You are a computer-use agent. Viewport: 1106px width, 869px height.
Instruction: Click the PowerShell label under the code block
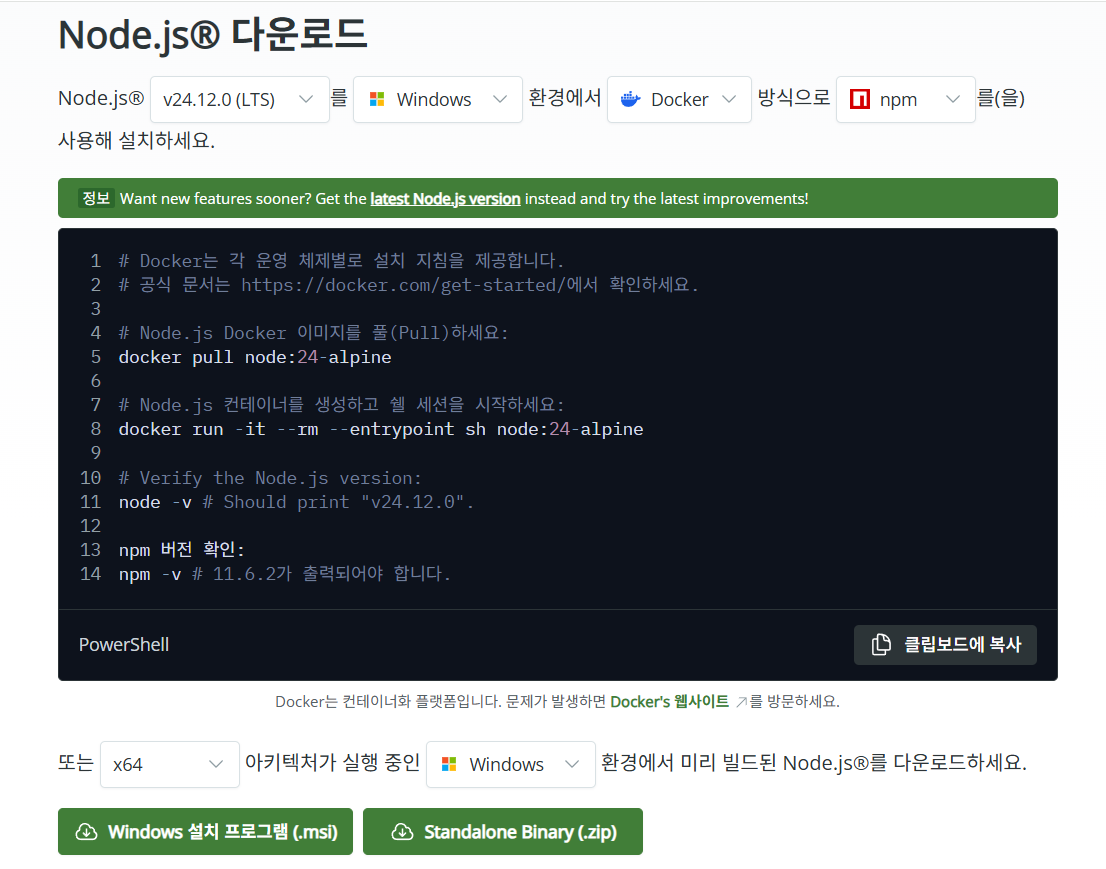click(123, 645)
